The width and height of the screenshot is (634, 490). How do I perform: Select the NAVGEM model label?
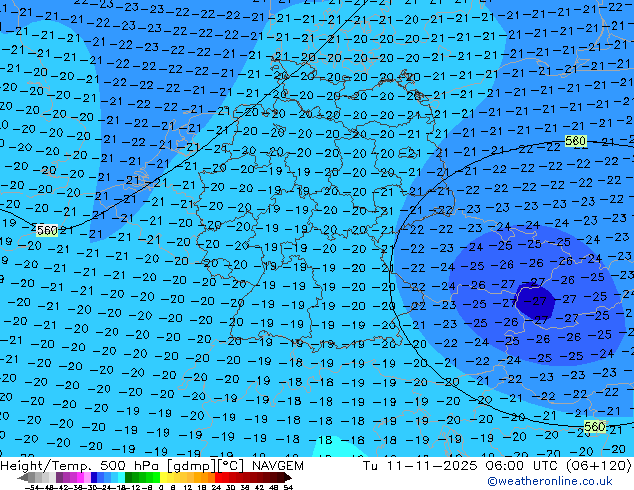tap(278, 466)
